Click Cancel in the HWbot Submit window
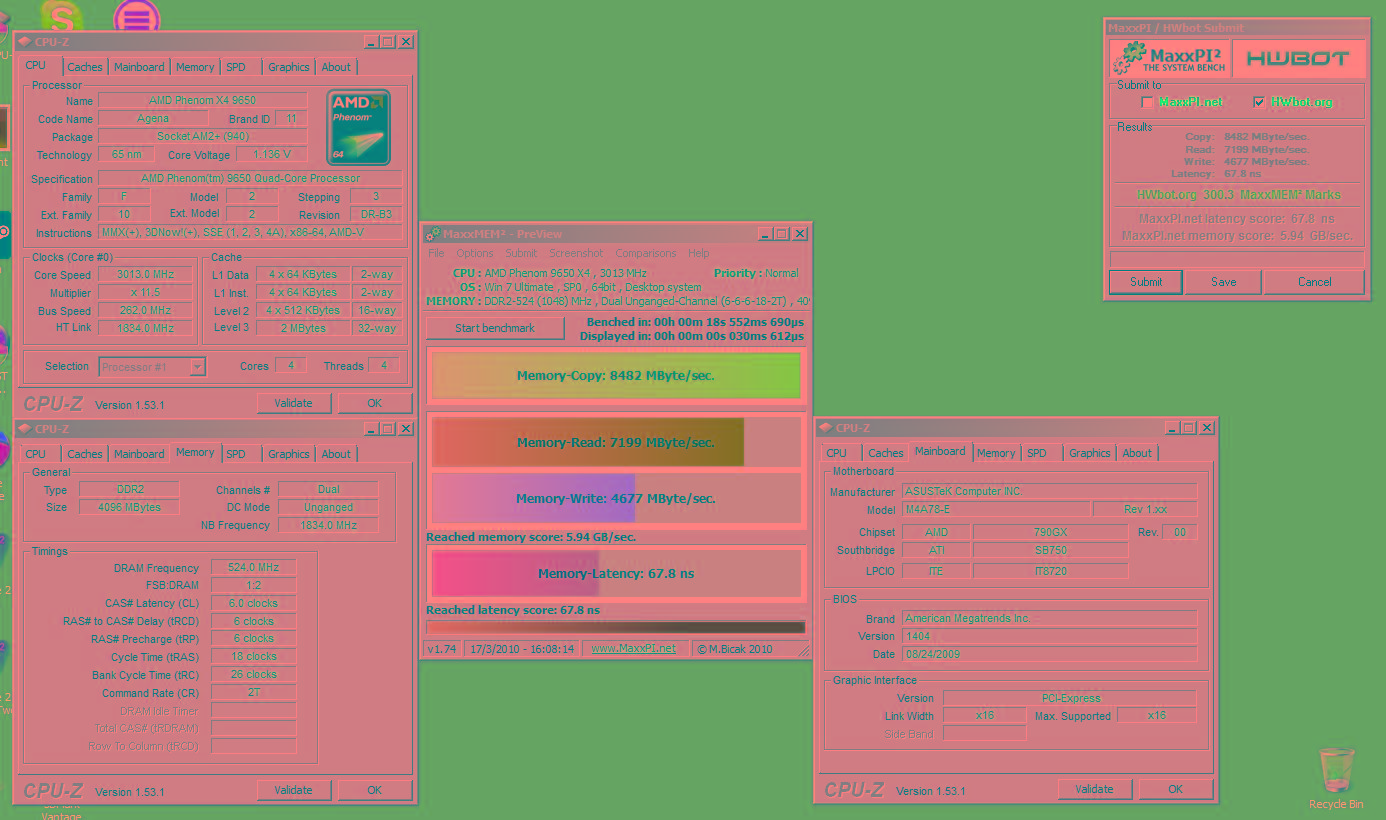Screen dimensions: 1386x820 pyautogui.click(x=1314, y=282)
